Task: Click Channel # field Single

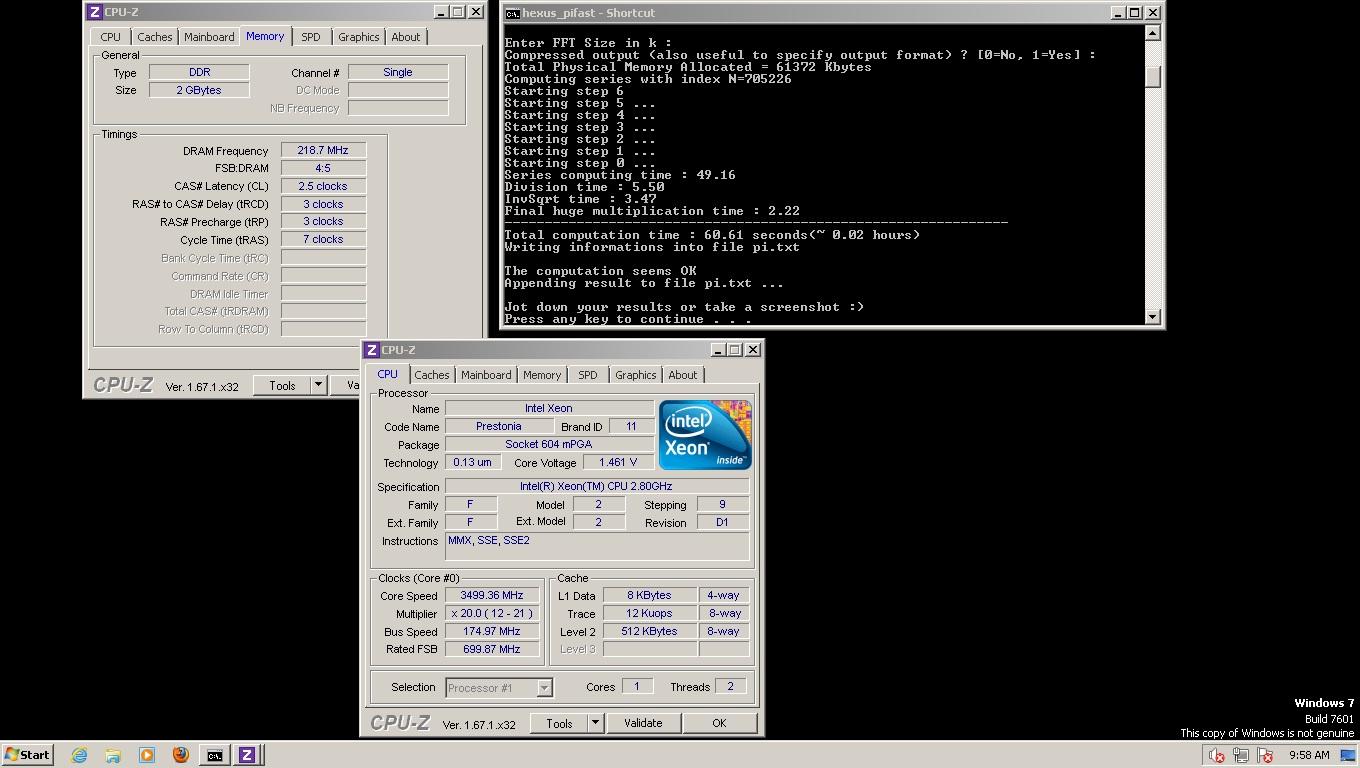Action: coord(398,72)
